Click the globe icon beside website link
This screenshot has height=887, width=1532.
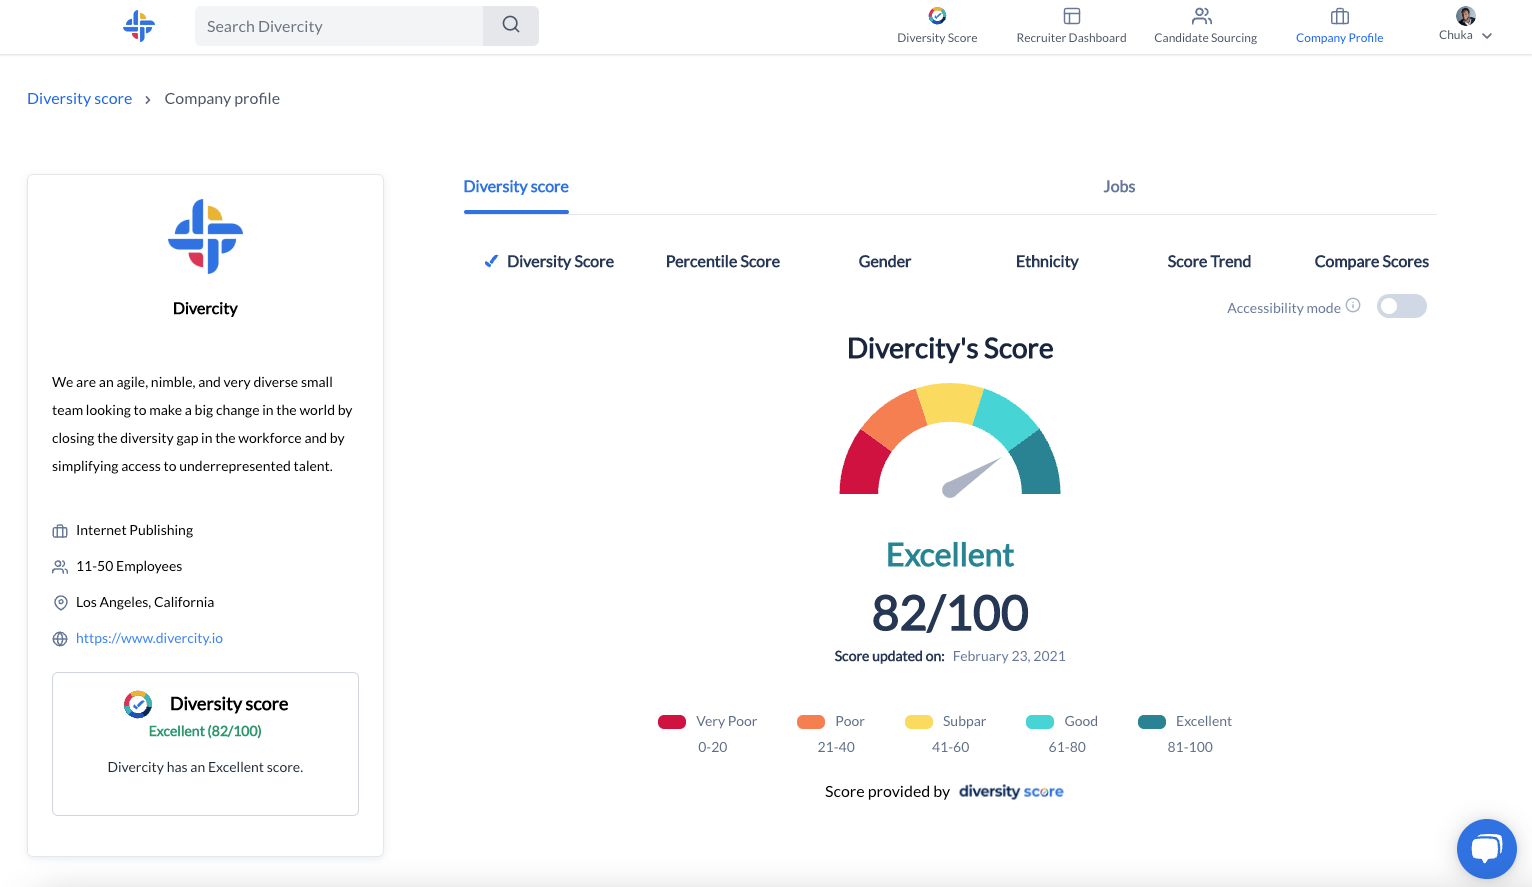tap(60, 639)
